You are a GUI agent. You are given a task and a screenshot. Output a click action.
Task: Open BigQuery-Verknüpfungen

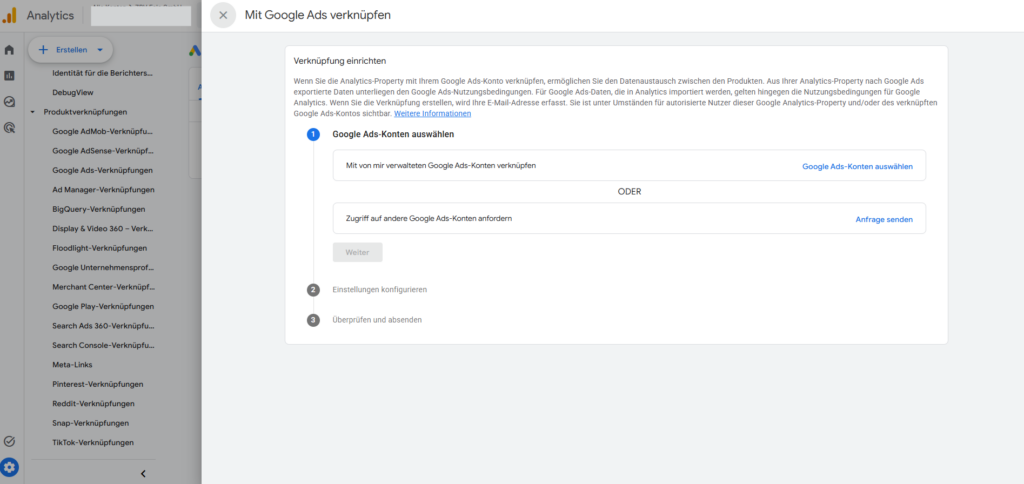pos(99,210)
